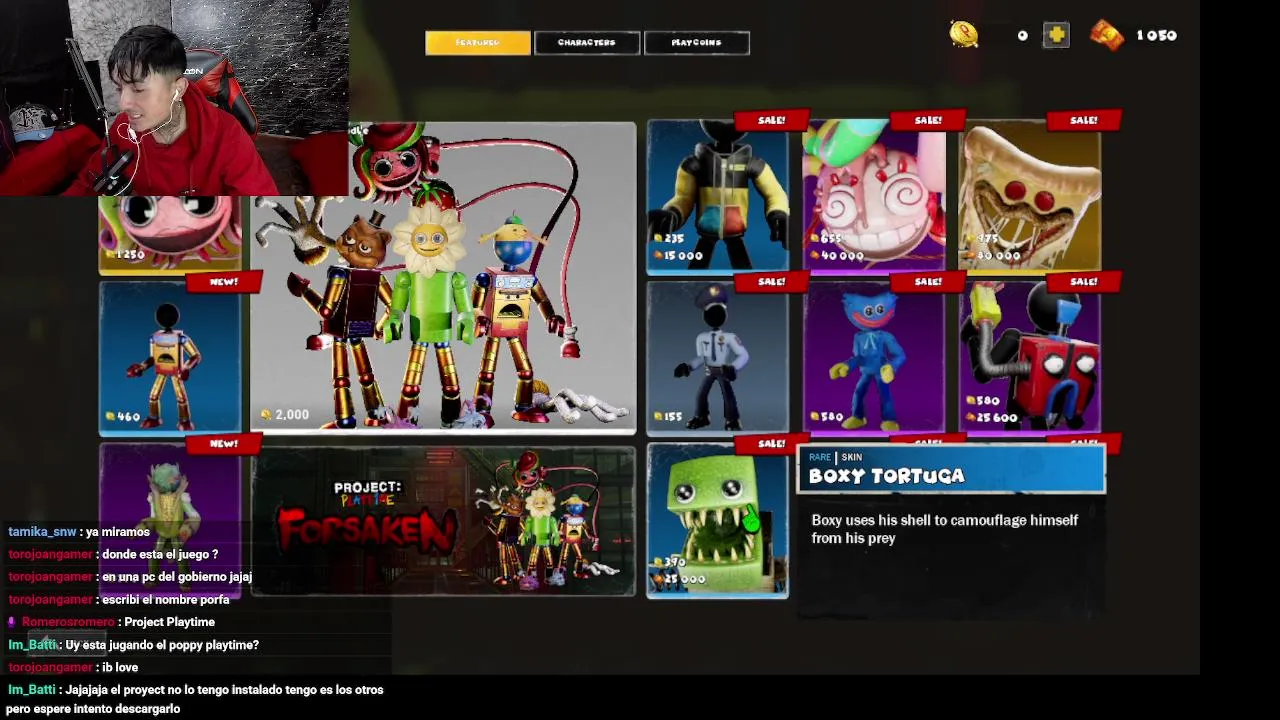
Task: Click the orange ticket currency icon
Action: pos(1106,35)
